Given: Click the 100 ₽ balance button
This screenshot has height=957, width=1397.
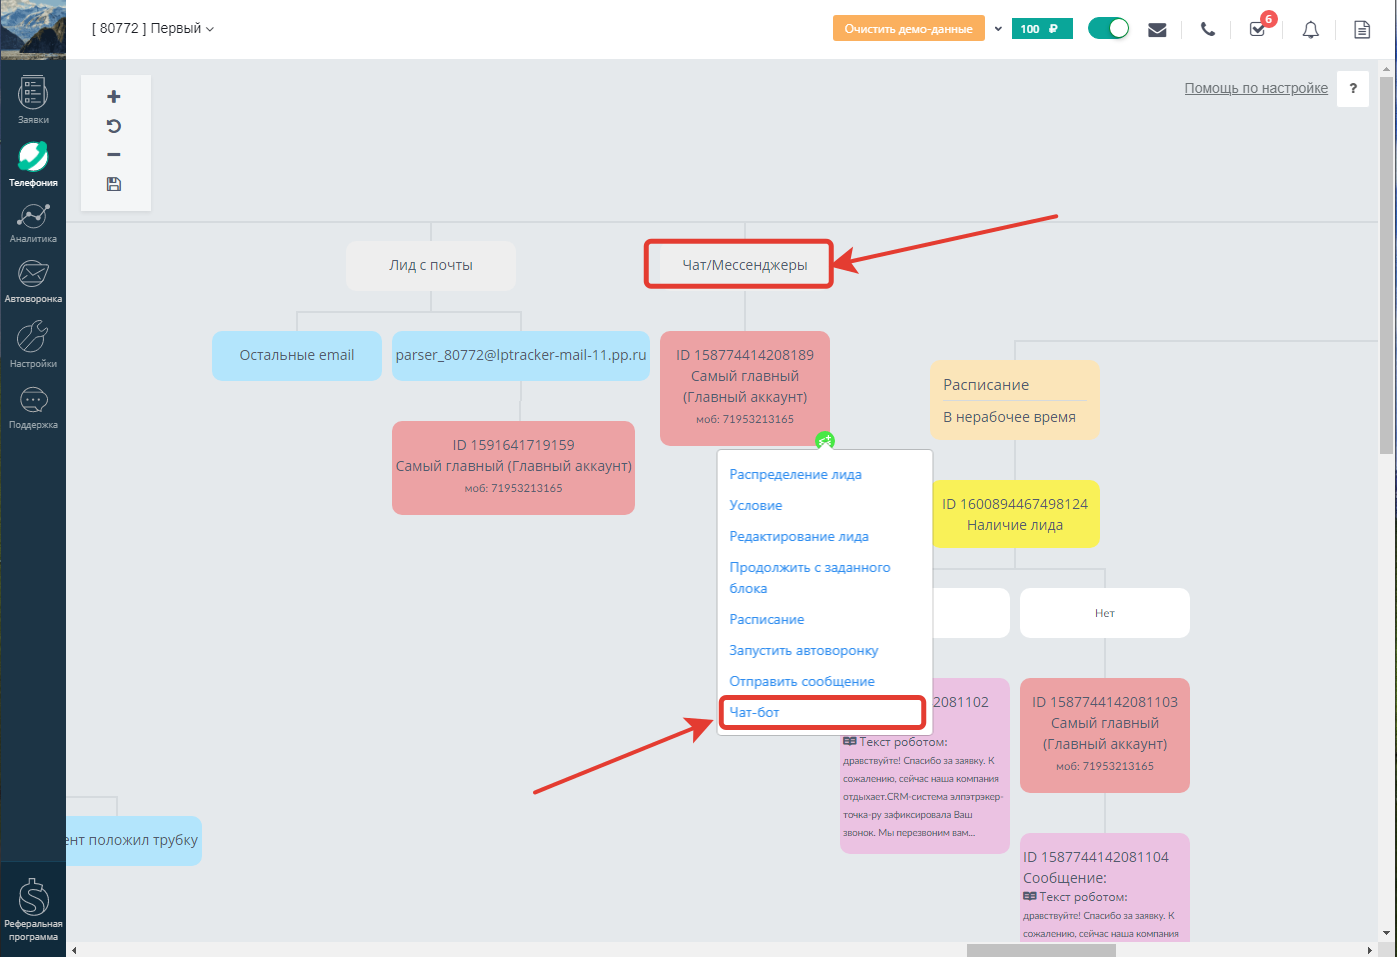Looking at the screenshot, I should [1042, 29].
